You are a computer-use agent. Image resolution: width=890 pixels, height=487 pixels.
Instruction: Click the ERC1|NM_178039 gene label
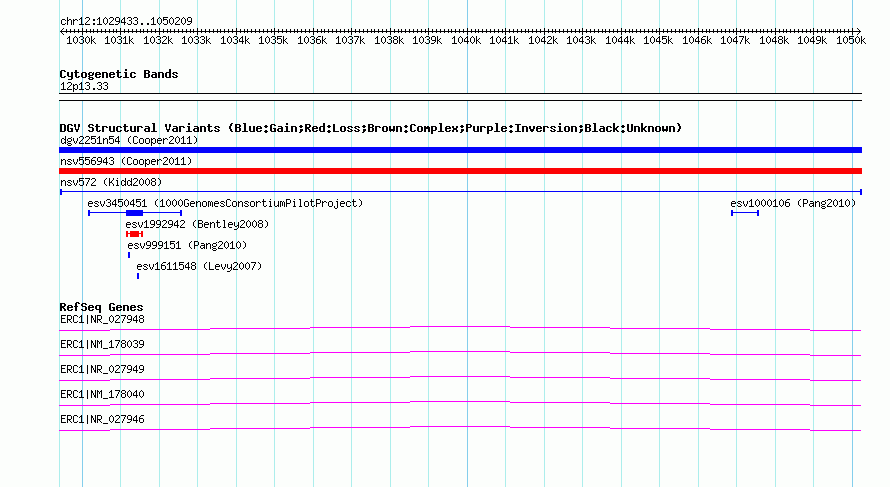[x=102, y=345]
